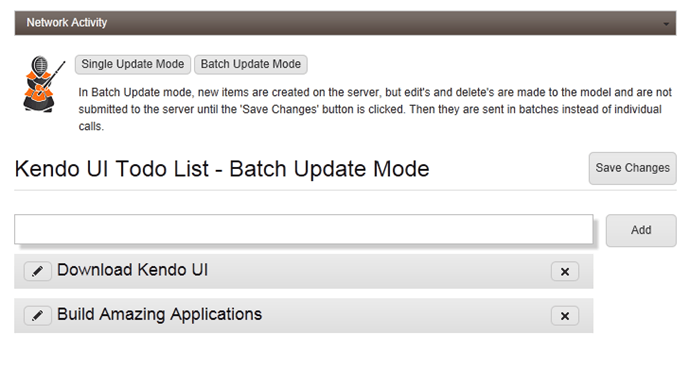Edit the Download Kendo UI item
The height and width of the screenshot is (368, 690).
click(37, 271)
